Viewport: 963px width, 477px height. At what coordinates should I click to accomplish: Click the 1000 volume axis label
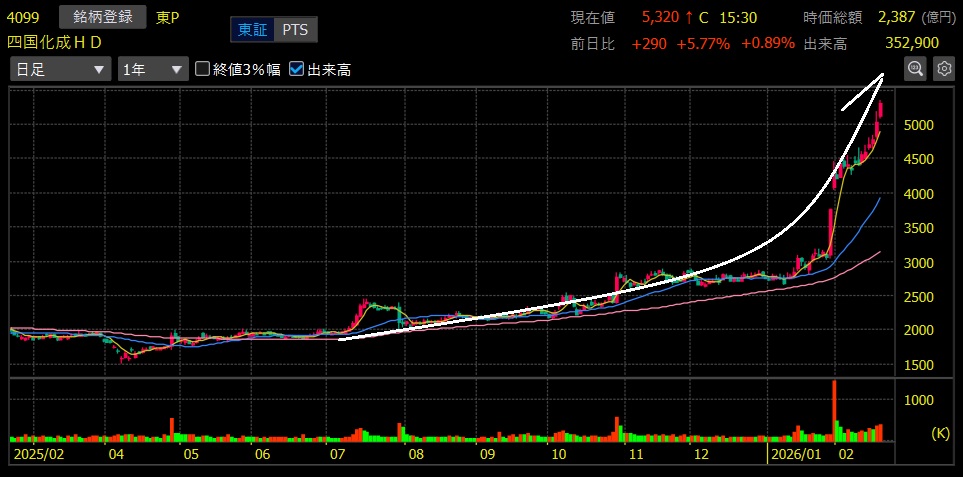pyautogui.click(x=917, y=399)
